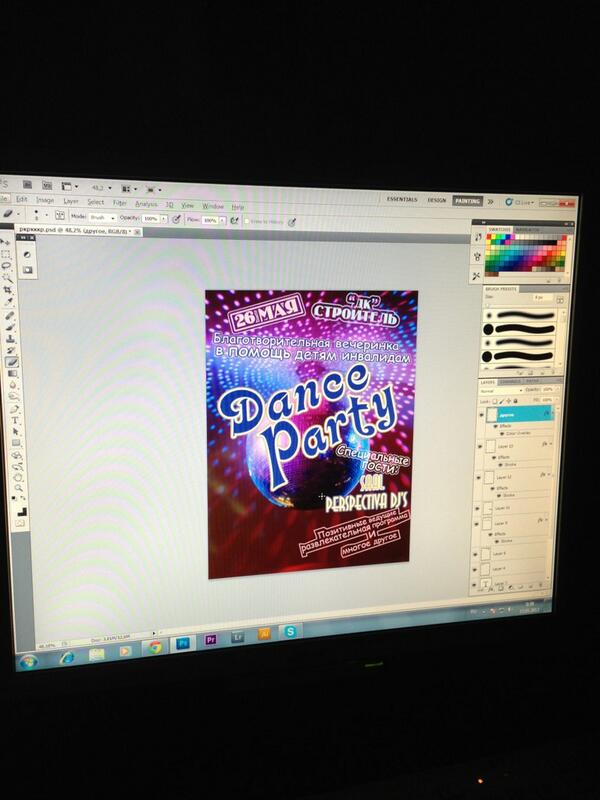Image resolution: width=600 pixels, height=800 pixels.
Task: Open the Opacity slider arrow in options bar
Action: click(164, 219)
